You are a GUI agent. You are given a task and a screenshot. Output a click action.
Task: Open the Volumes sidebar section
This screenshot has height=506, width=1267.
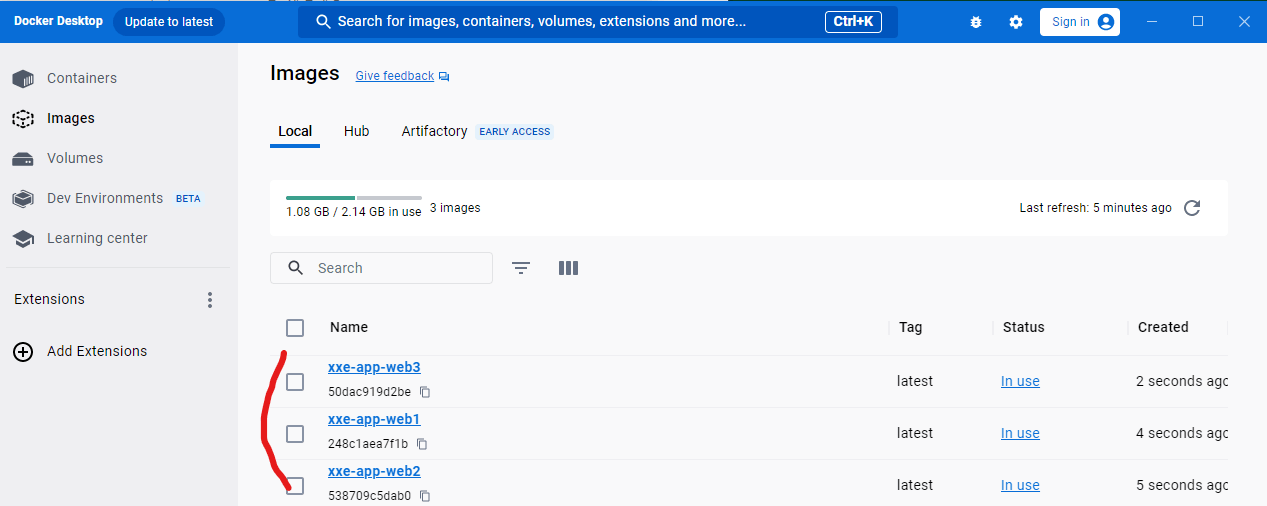(75, 158)
